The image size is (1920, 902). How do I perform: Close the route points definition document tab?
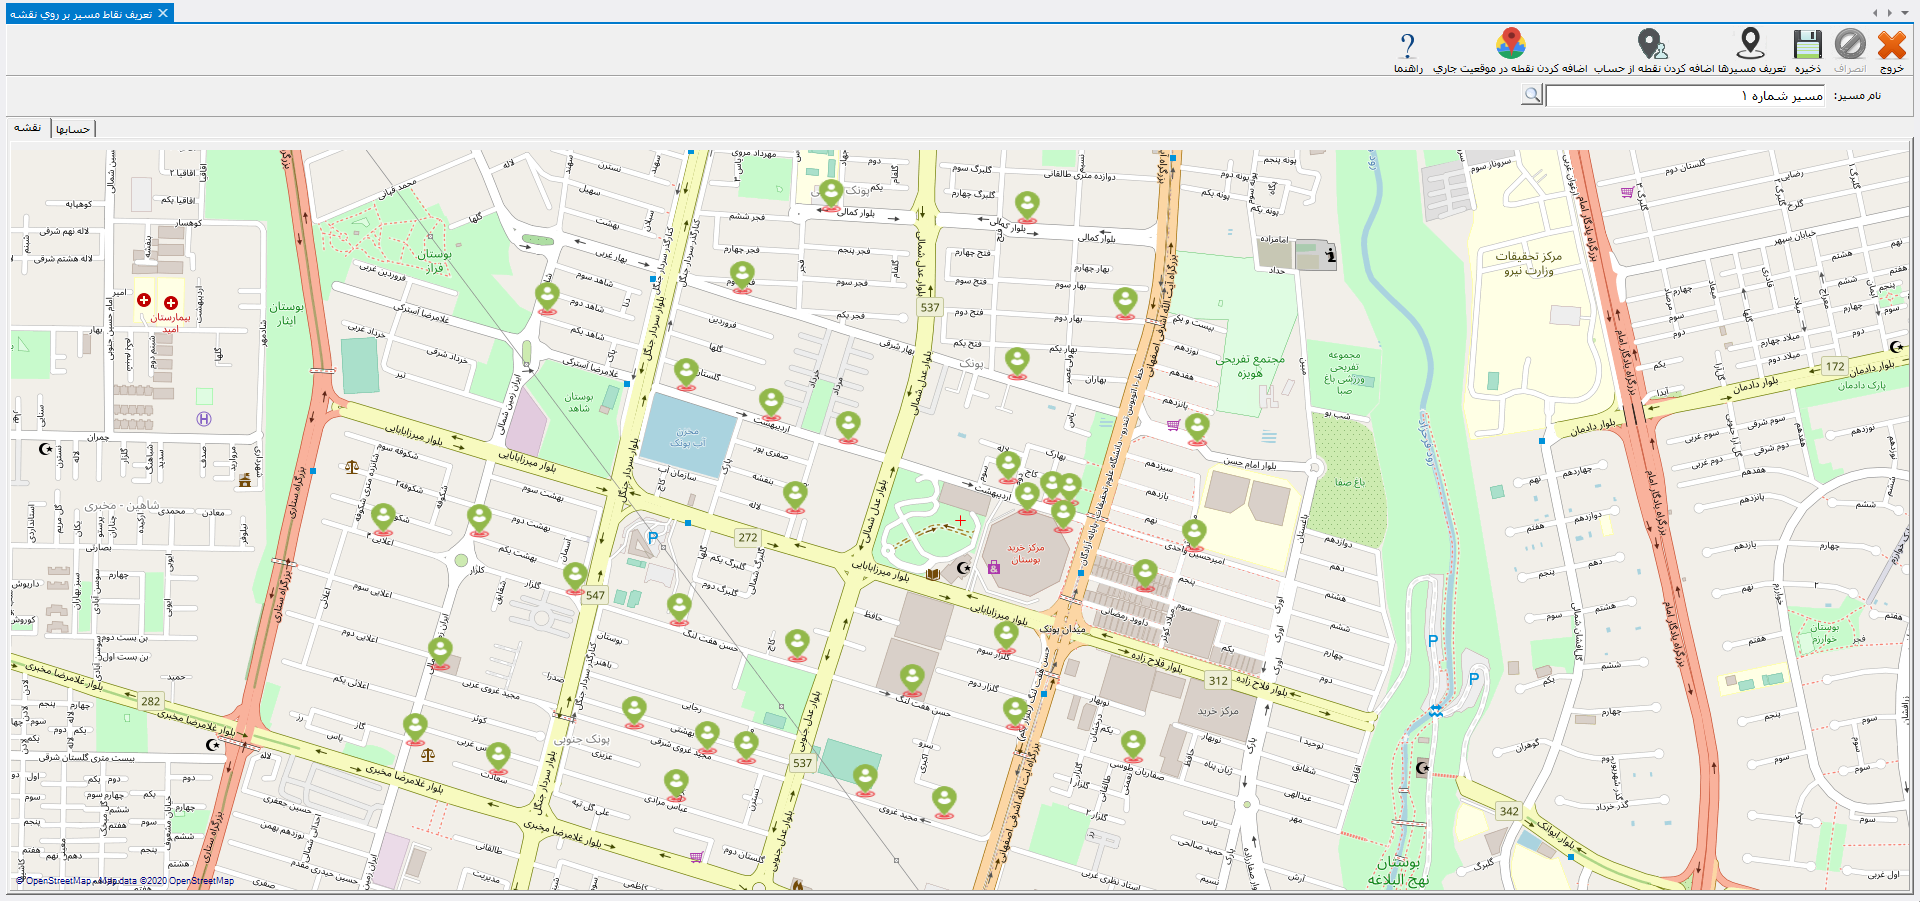(x=163, y=13)
